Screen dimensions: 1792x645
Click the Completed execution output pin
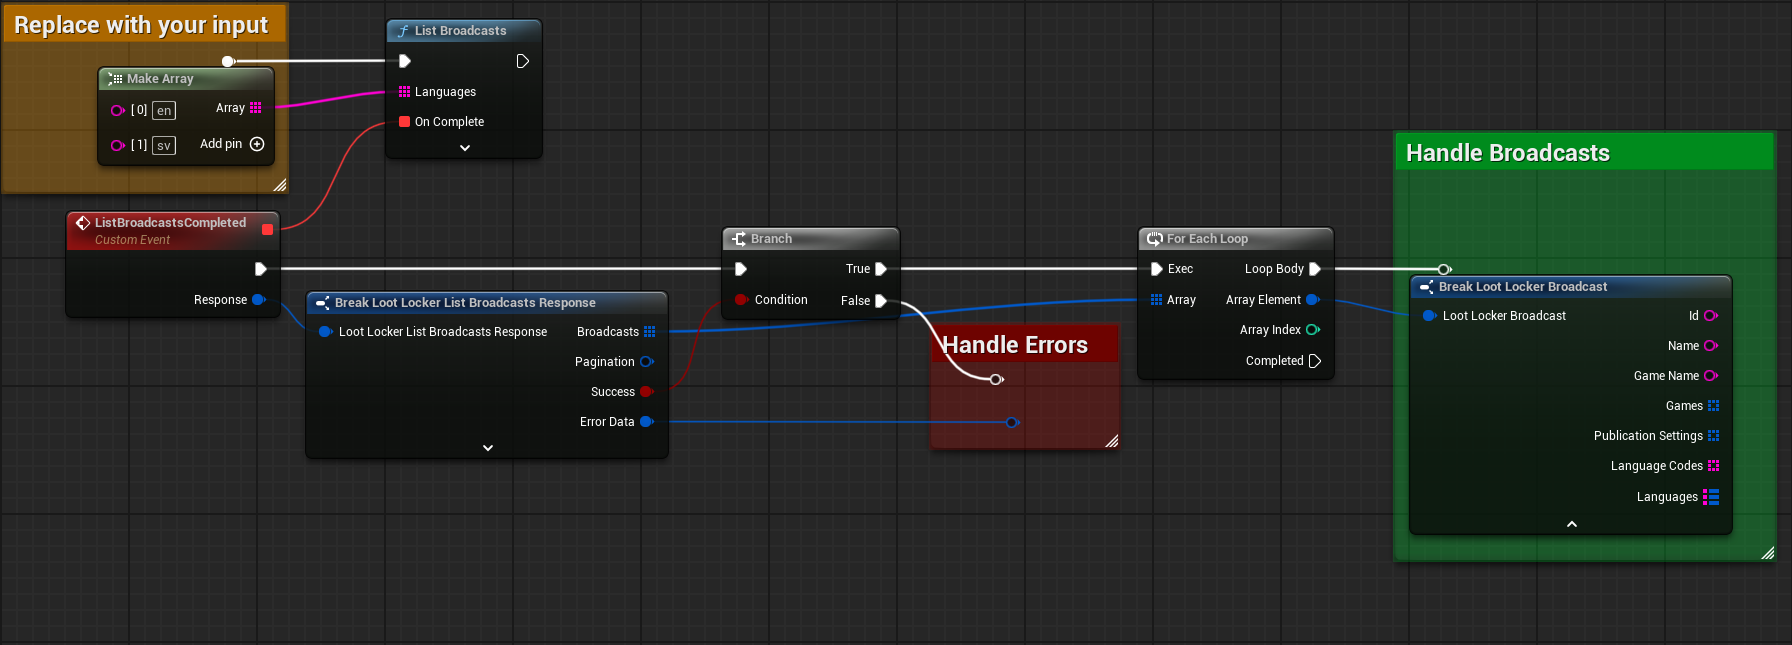[1315, 361]
